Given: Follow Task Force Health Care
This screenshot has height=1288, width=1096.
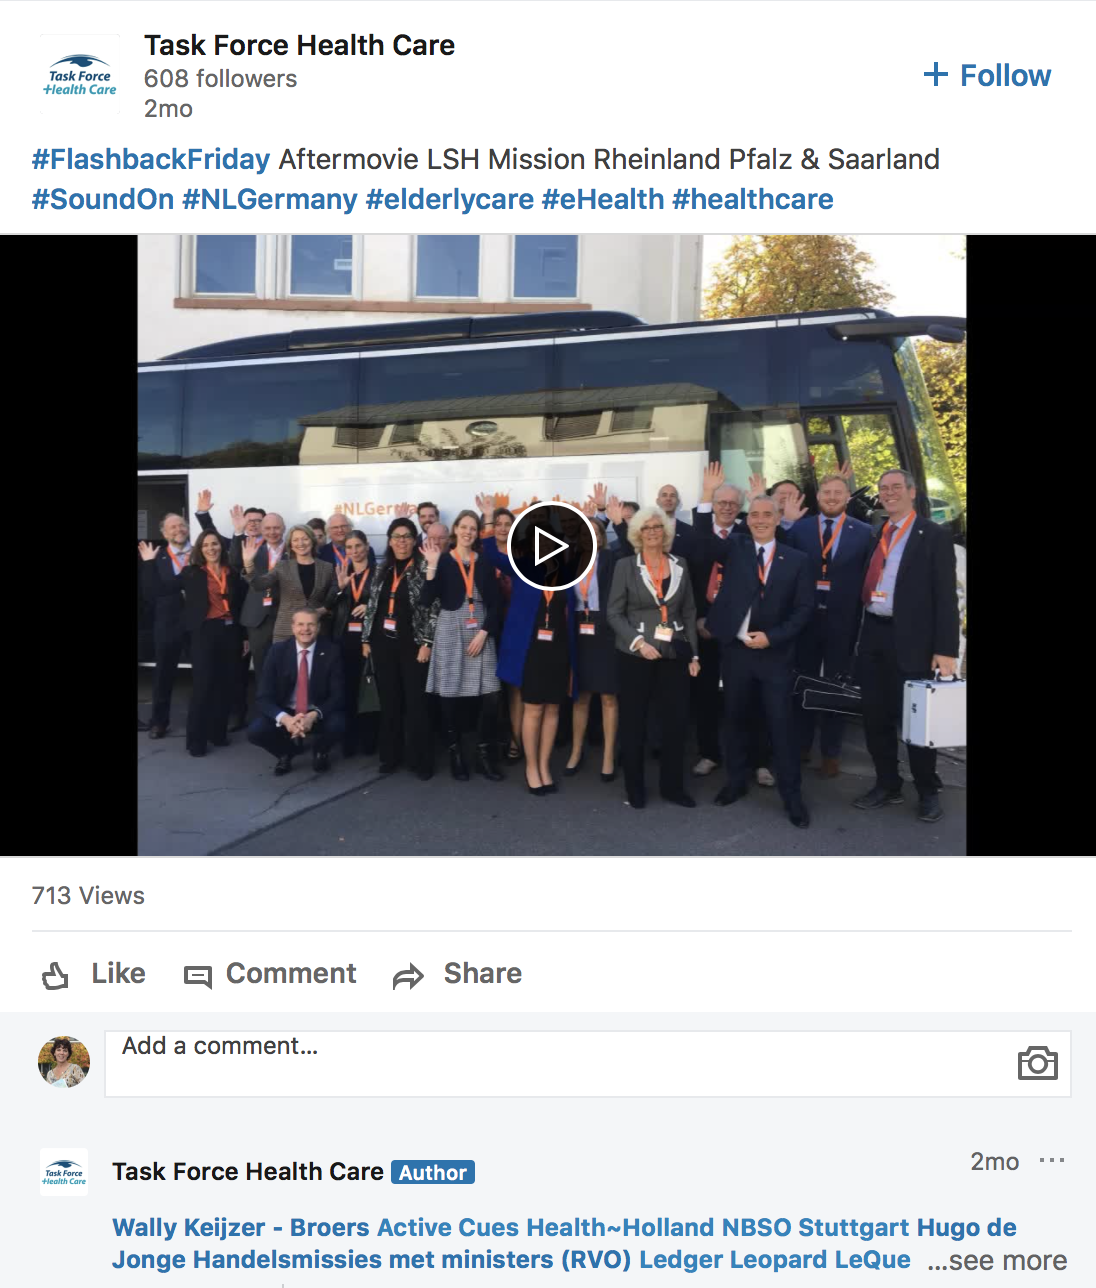Looking at the screenshot, I should pyautogui.click(x=987, y=75).
